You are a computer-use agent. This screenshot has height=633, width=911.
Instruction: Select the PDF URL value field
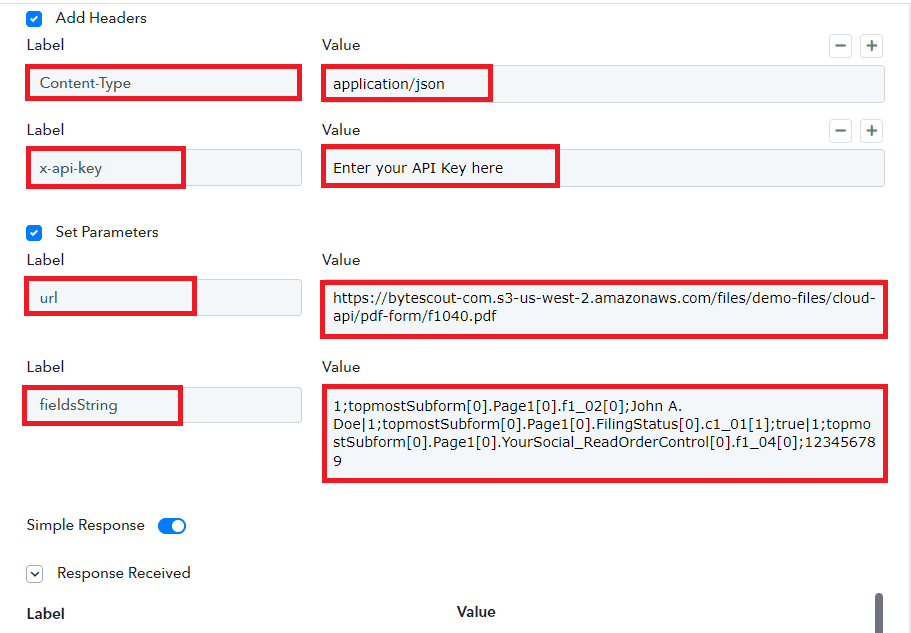(x=604, y=309)
